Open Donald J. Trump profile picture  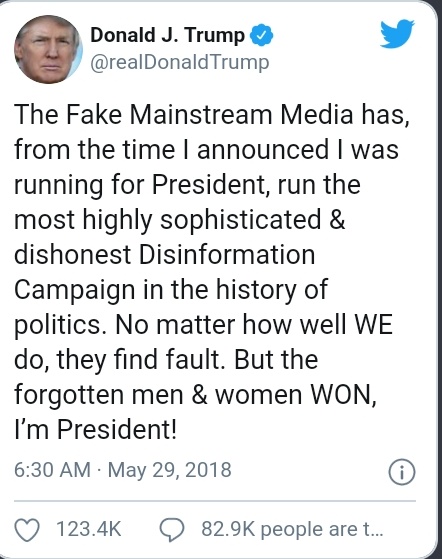(x=48, y=49)
